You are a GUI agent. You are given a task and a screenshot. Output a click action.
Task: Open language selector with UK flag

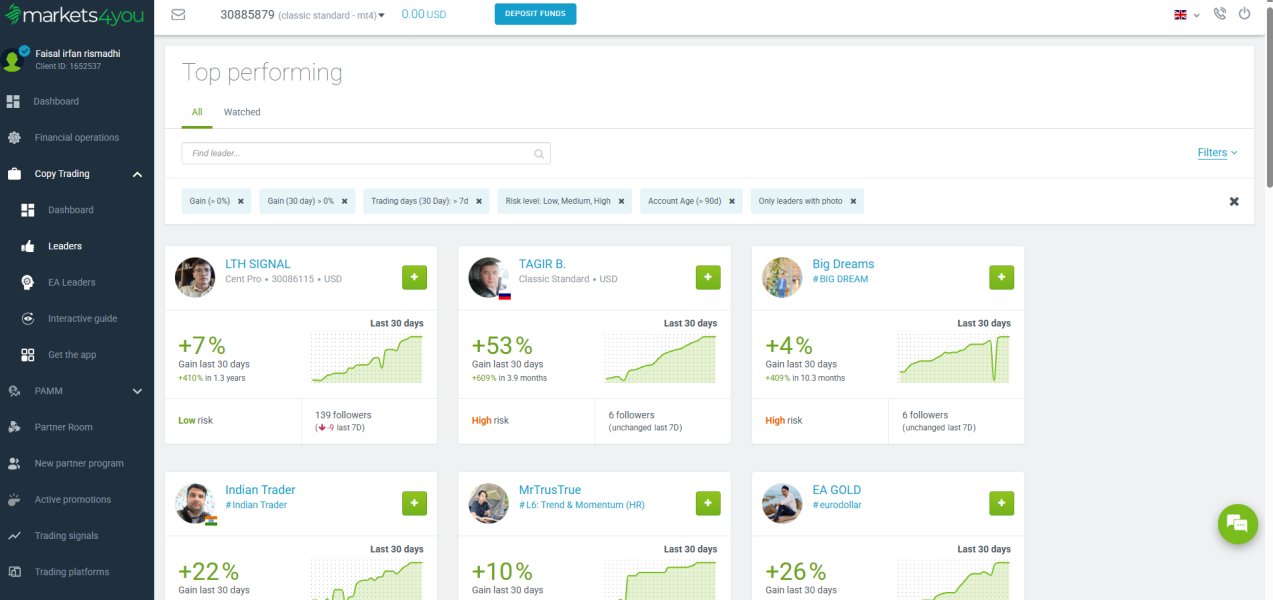[x=1186, y=14]
